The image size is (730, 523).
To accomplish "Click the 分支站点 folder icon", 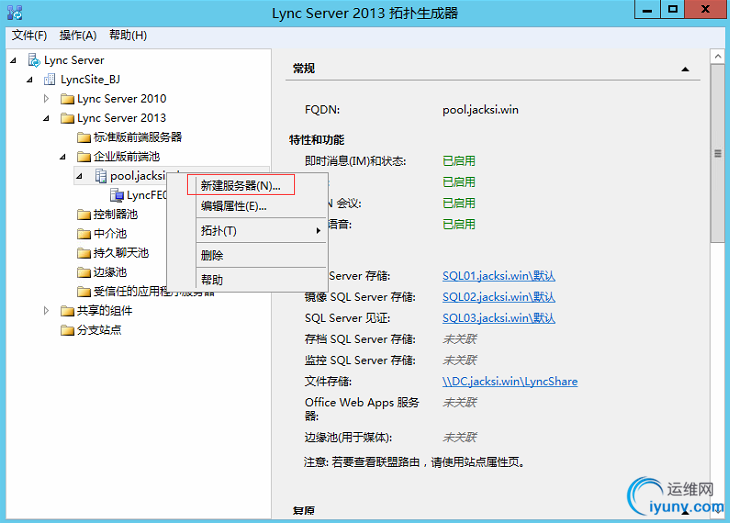I will click(68, 330).
